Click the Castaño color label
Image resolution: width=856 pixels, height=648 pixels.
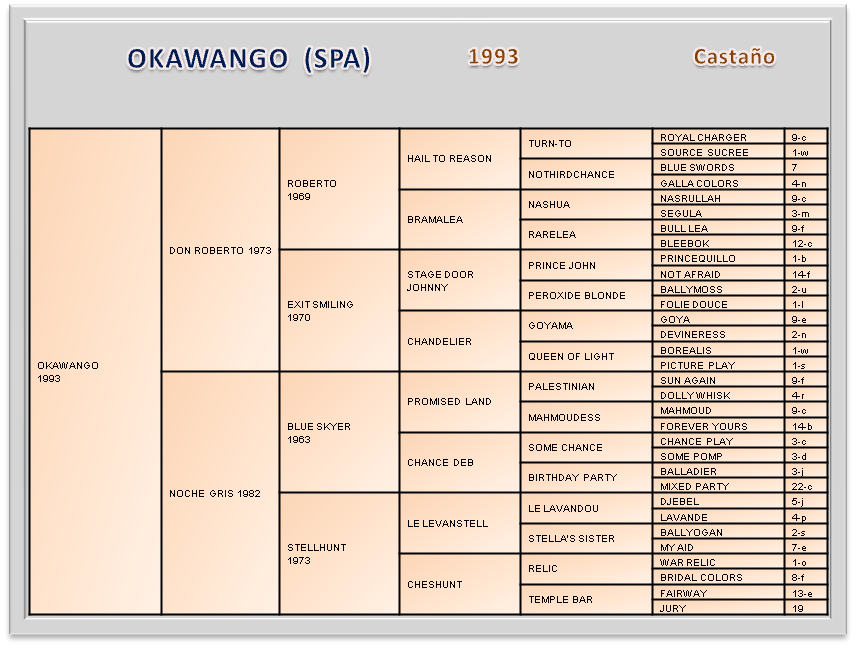point(734,57)
